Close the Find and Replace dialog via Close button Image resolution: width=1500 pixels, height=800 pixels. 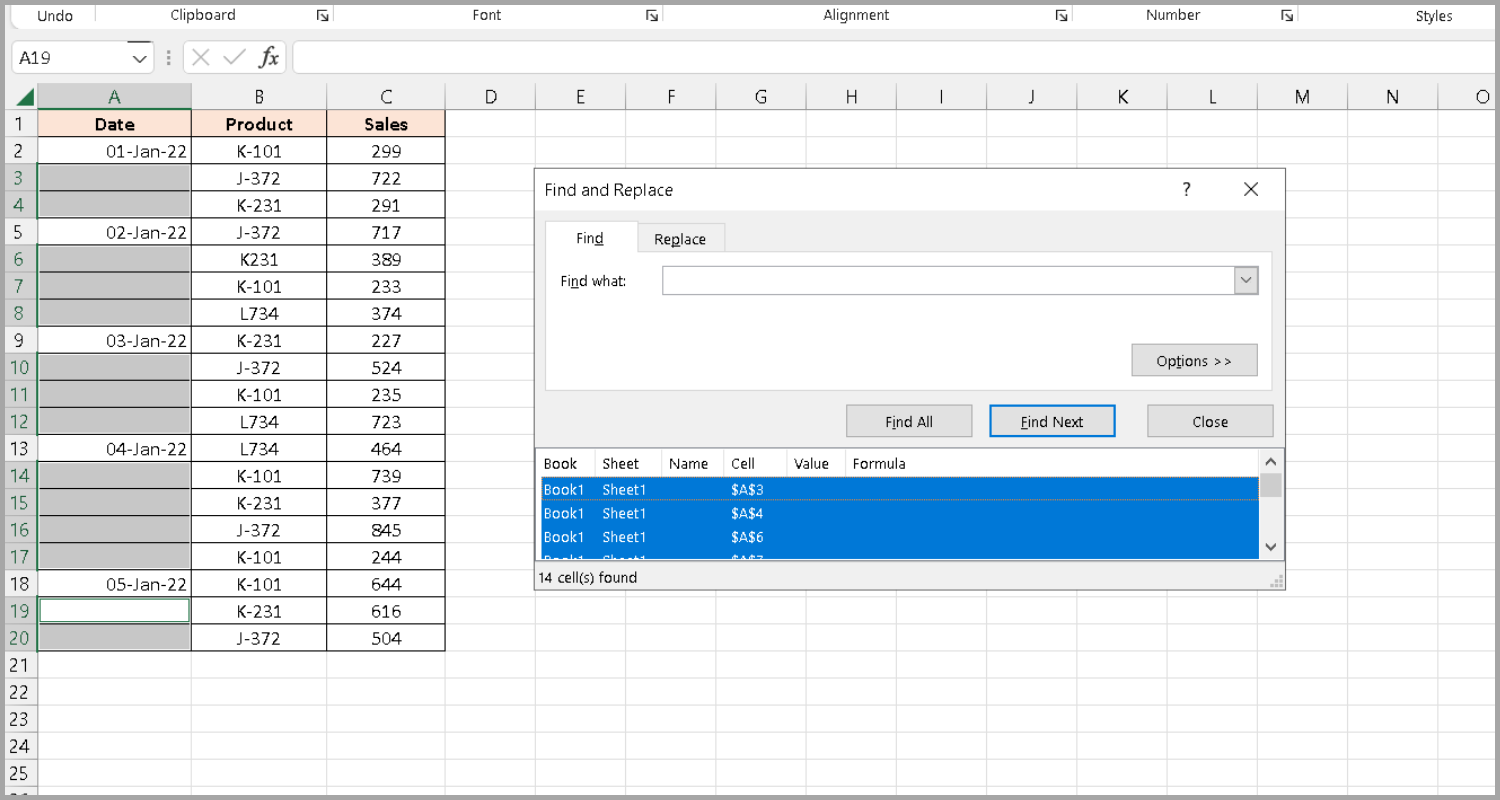coord(1210,420)
